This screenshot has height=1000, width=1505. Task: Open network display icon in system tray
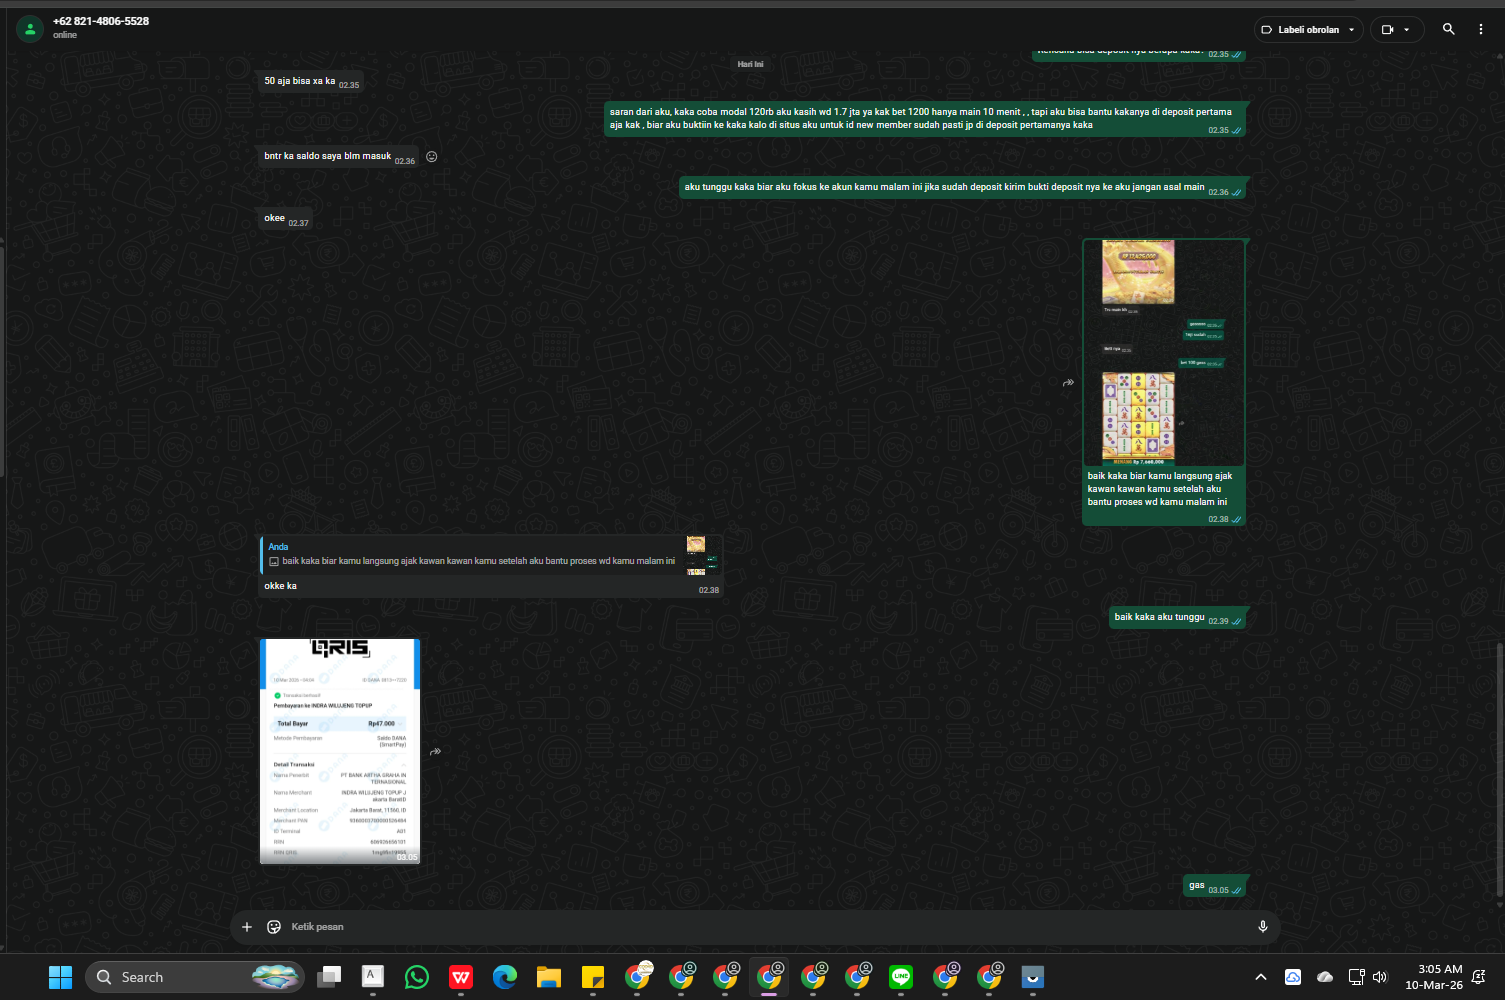1356,977
